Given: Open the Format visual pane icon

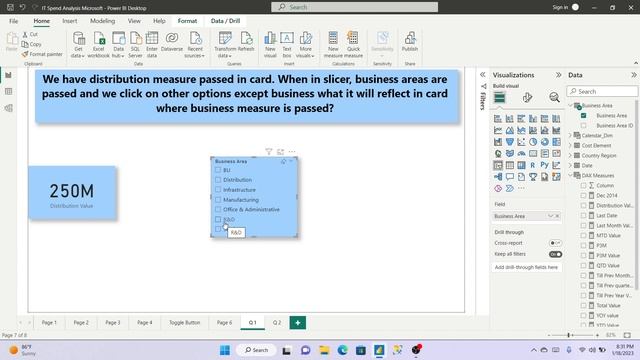Looking at the screenshot, I should point(527,98).
